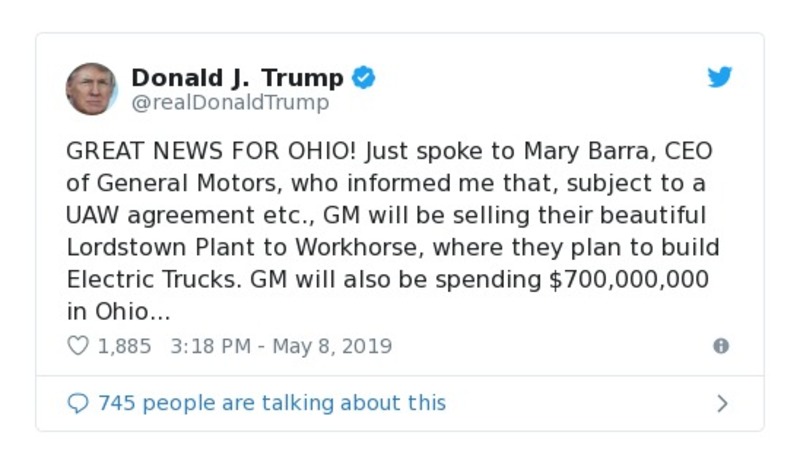The width and height of the screenshot is (800, 467).
Task: Click the @realDonaldTrump handle
Action: 230,102
